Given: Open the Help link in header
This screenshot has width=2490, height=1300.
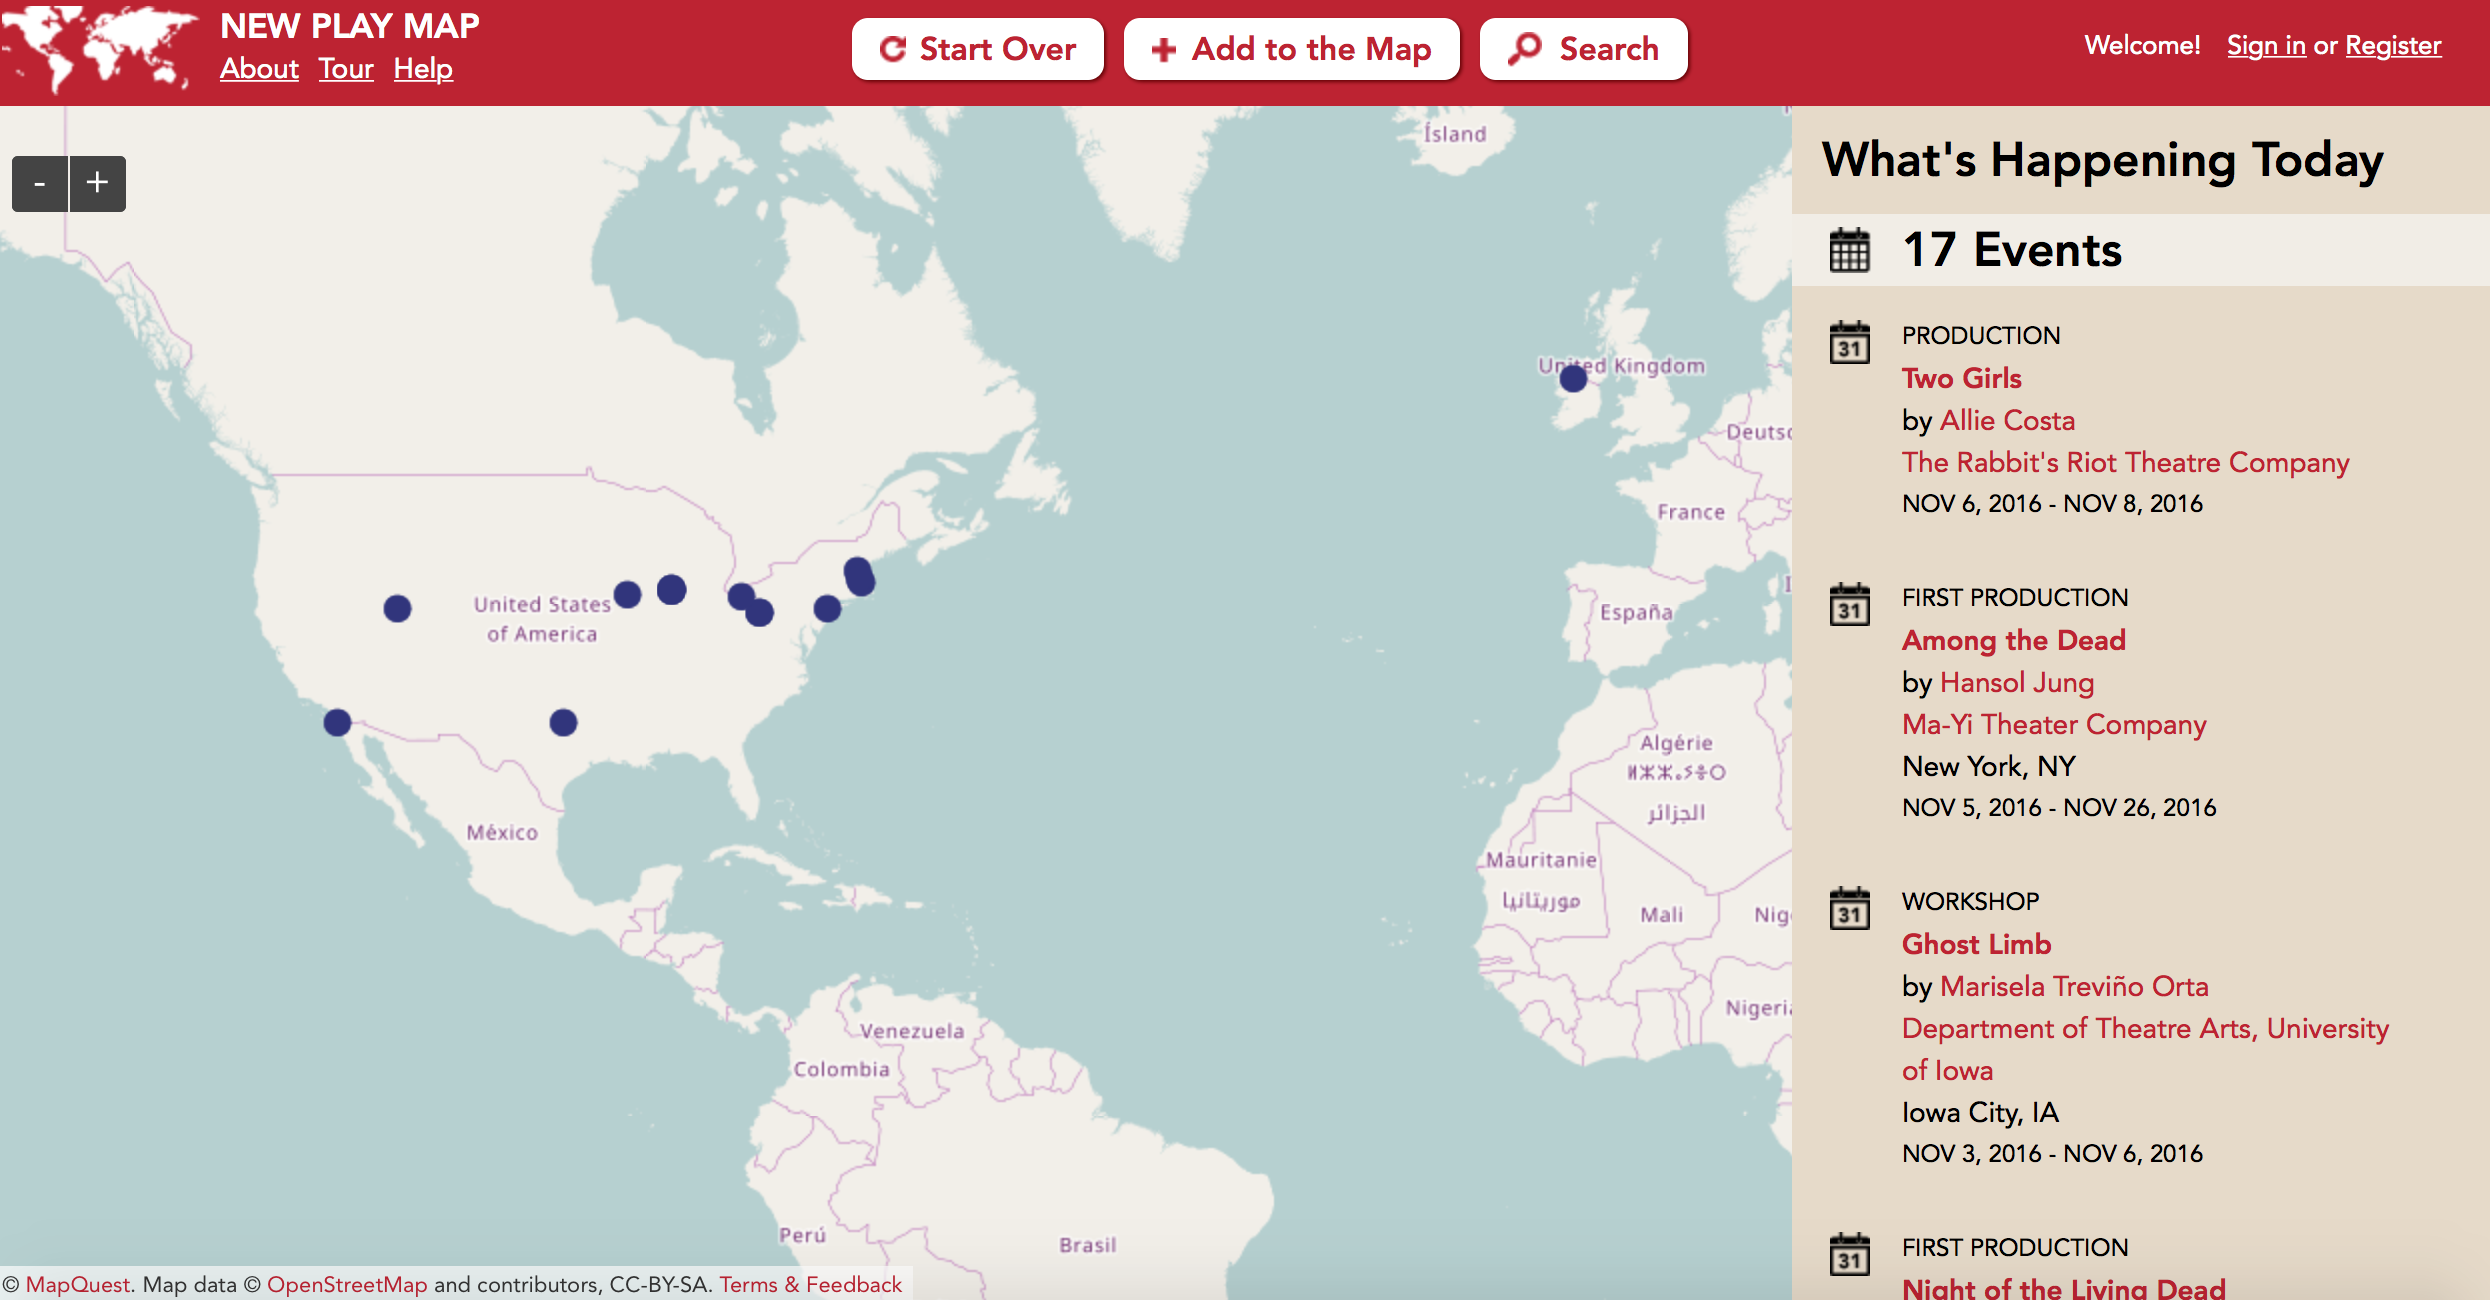Looking at the screenshot, I should pos(423,69).
